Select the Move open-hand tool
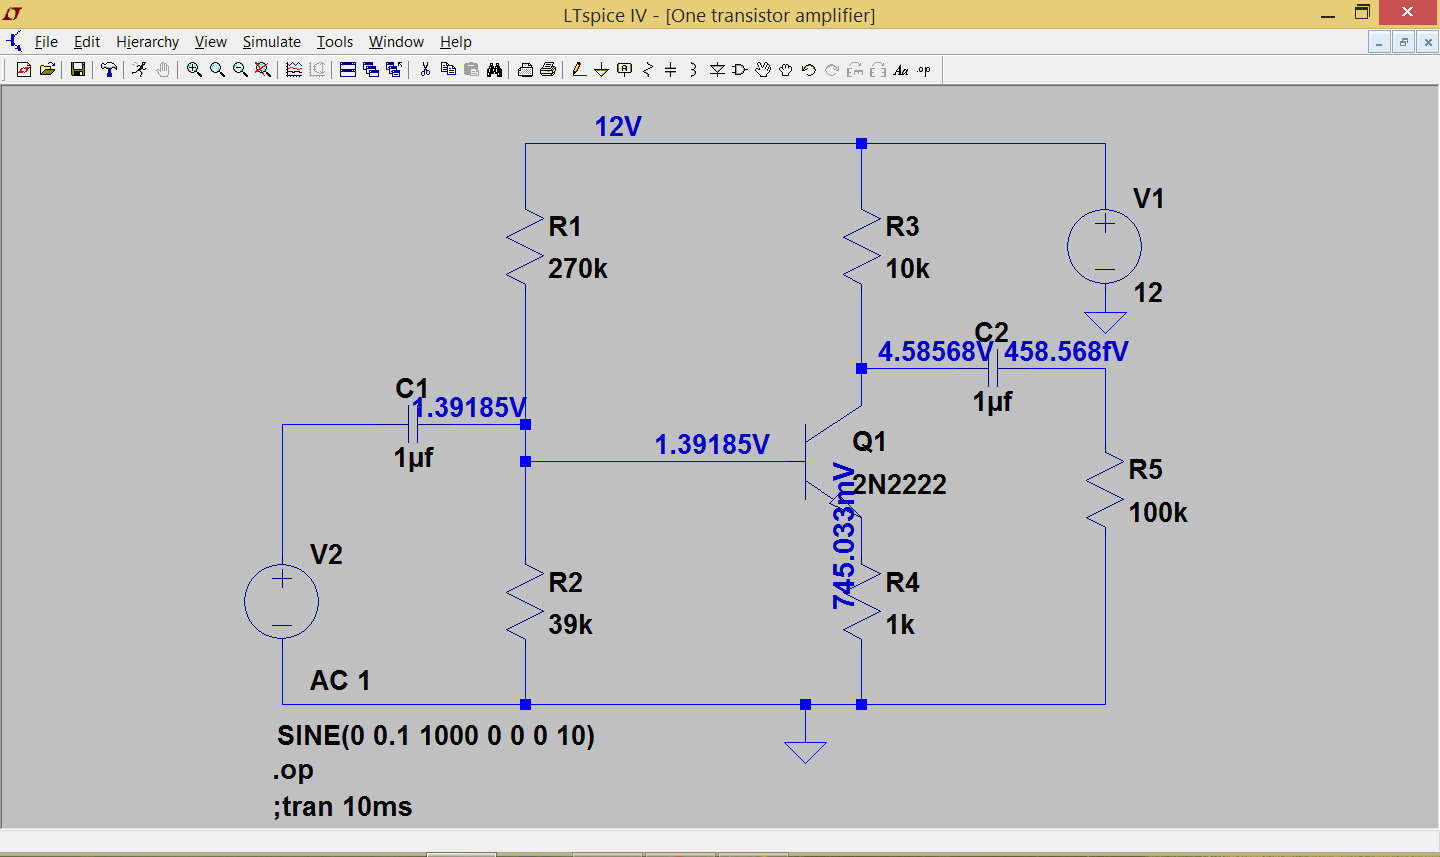This screenshot has width=1440, height=857. pos(763,70)
